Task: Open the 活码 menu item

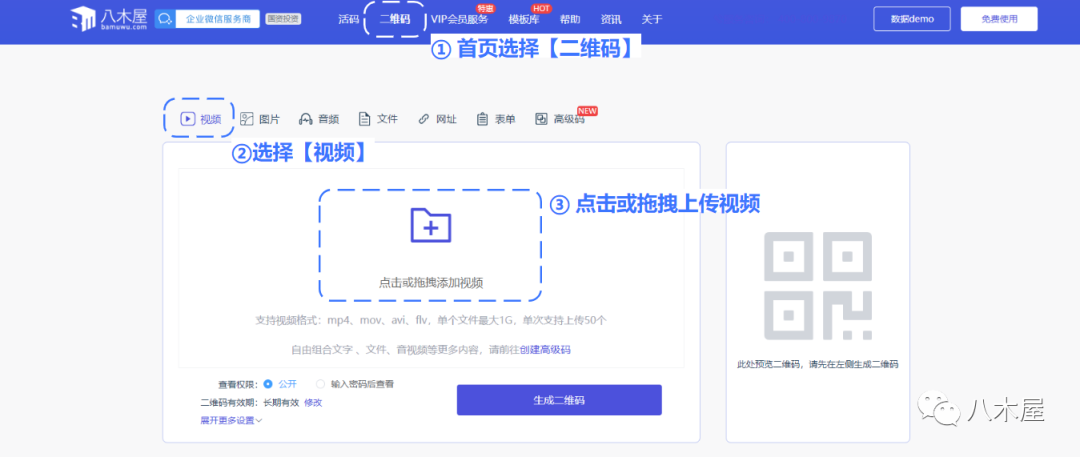Action: (348, 19)
